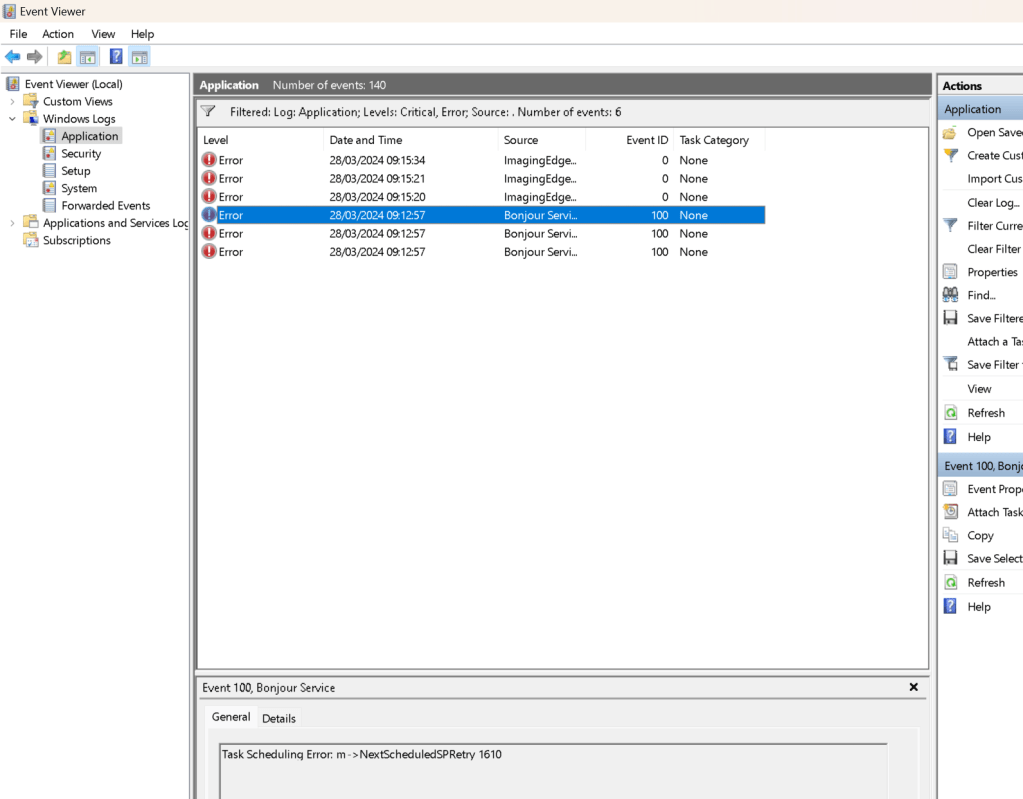Click Refresh under Event 100 actions

[986, 582]
